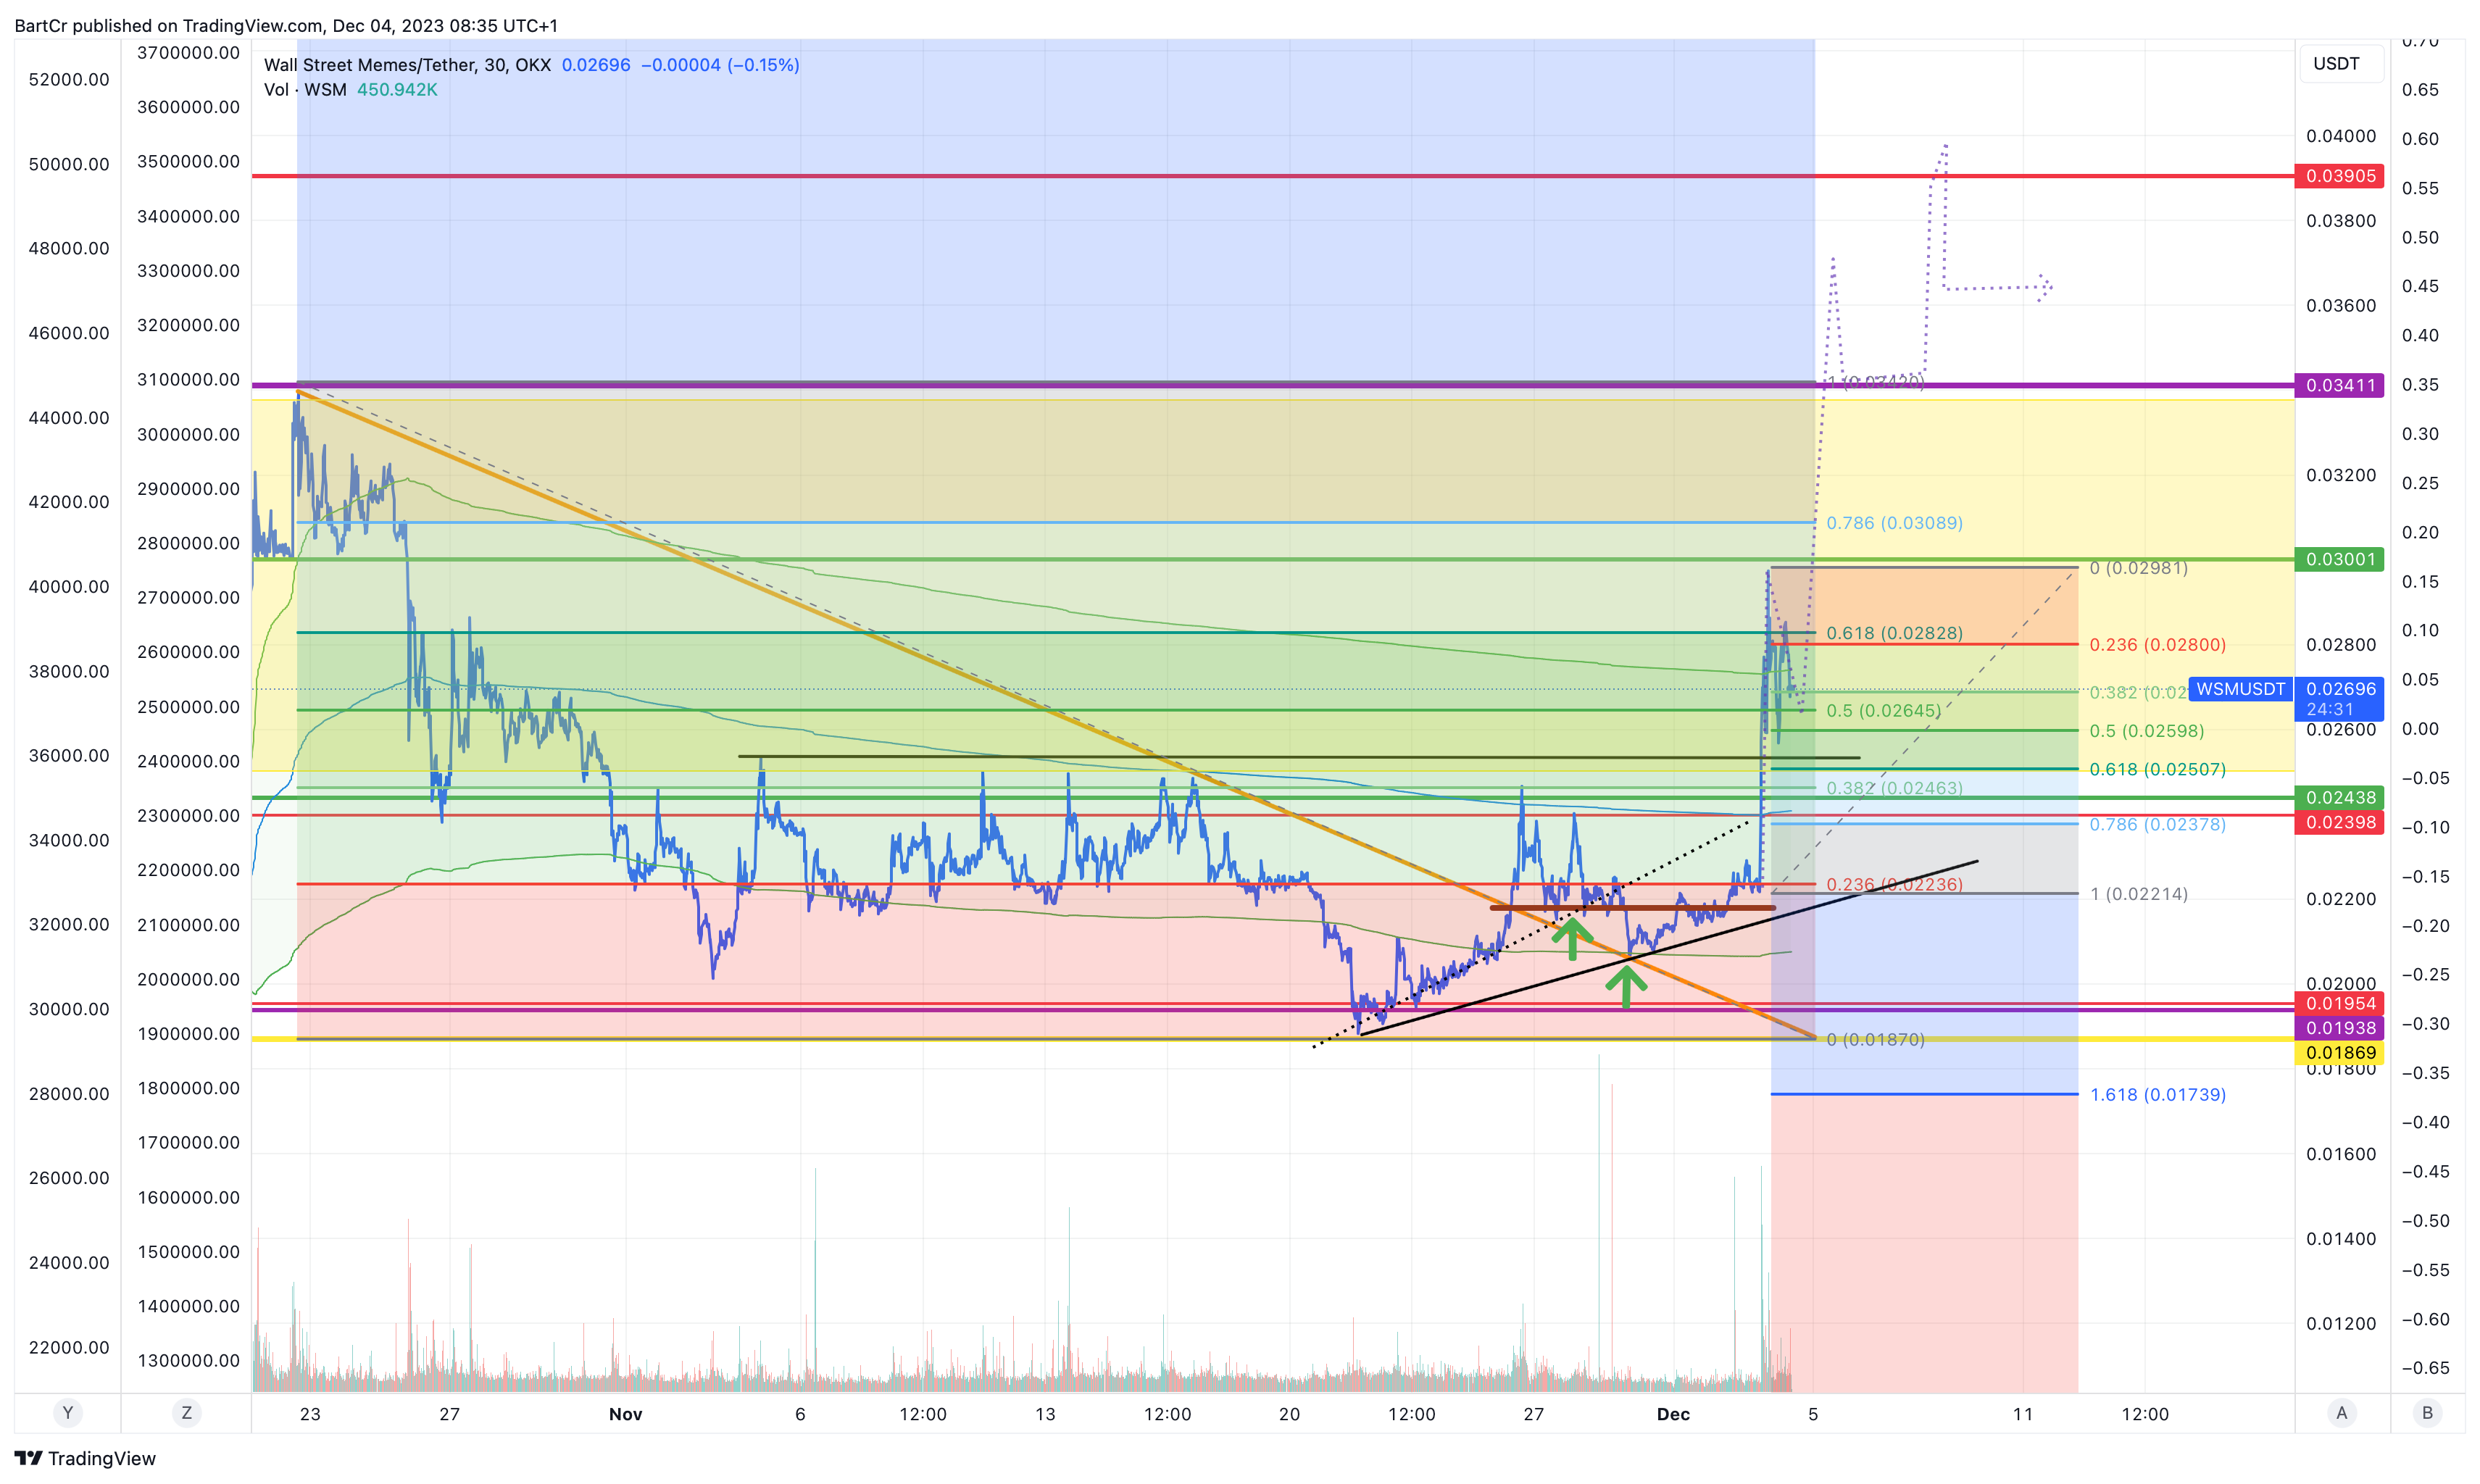
Task: Click the upper green arrow marker
Action: 1572,938
